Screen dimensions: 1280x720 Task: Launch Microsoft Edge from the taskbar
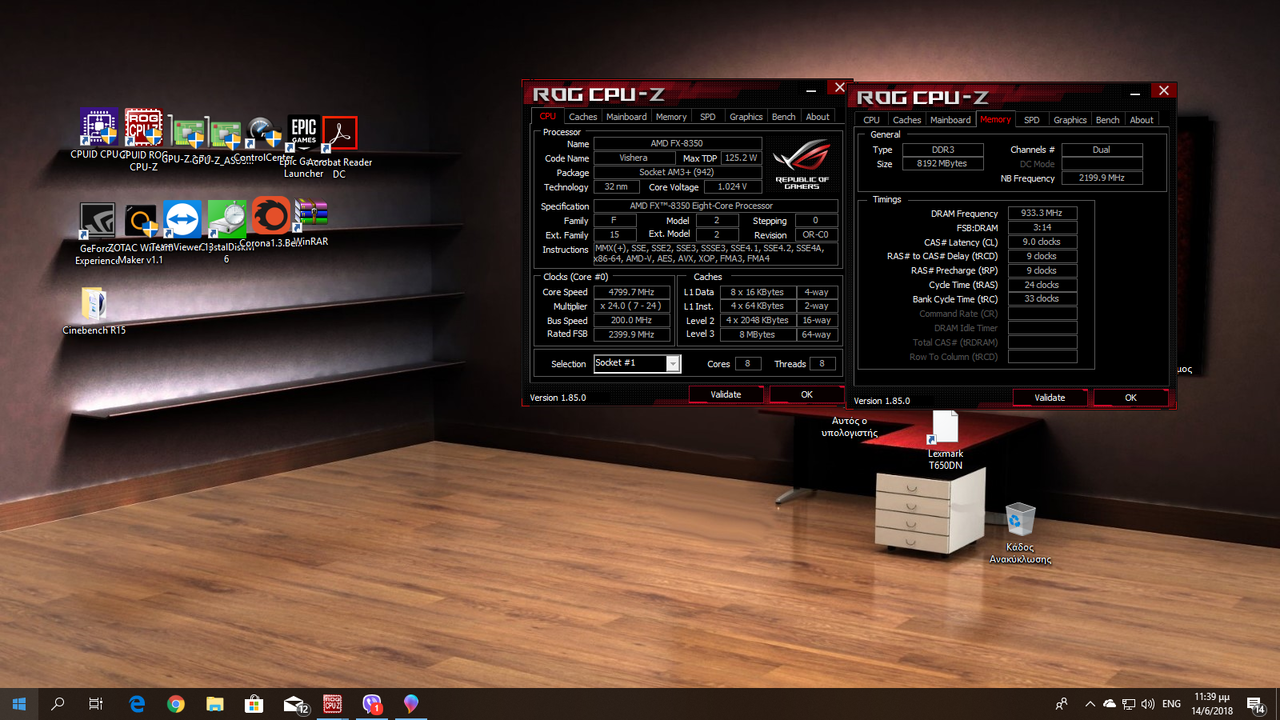click(x=137, y=704)
